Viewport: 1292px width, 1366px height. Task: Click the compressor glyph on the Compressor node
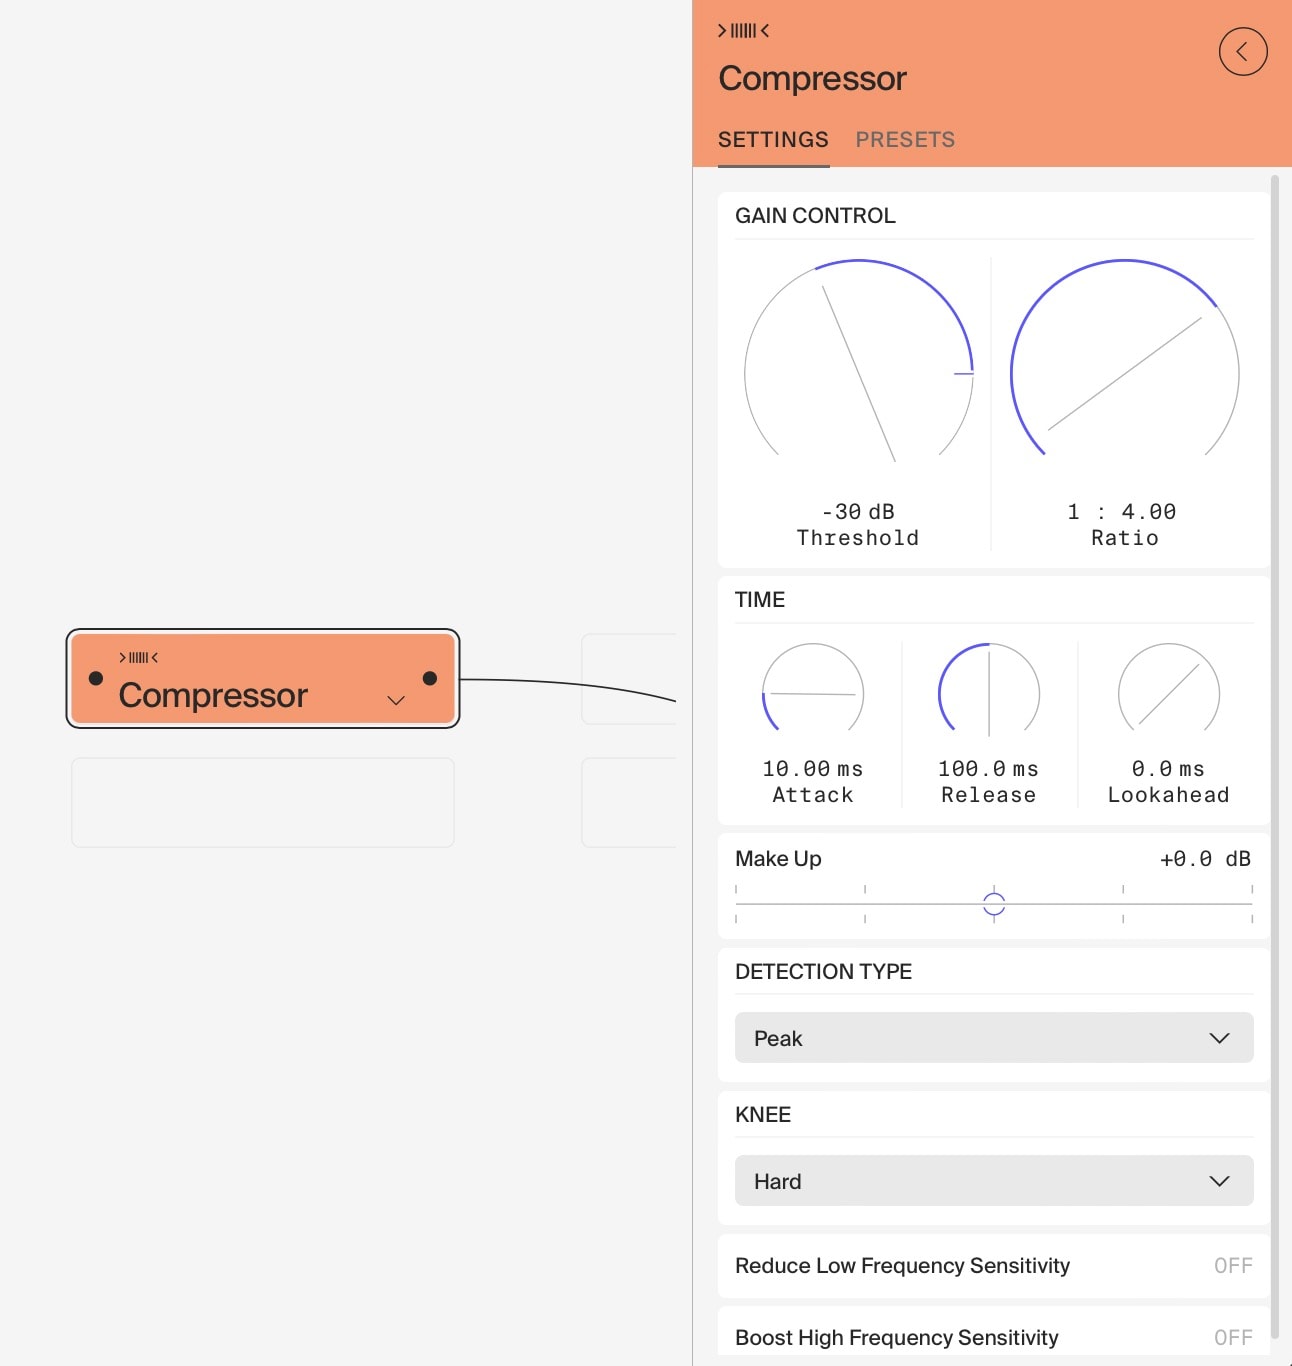[x=138, y=658]
